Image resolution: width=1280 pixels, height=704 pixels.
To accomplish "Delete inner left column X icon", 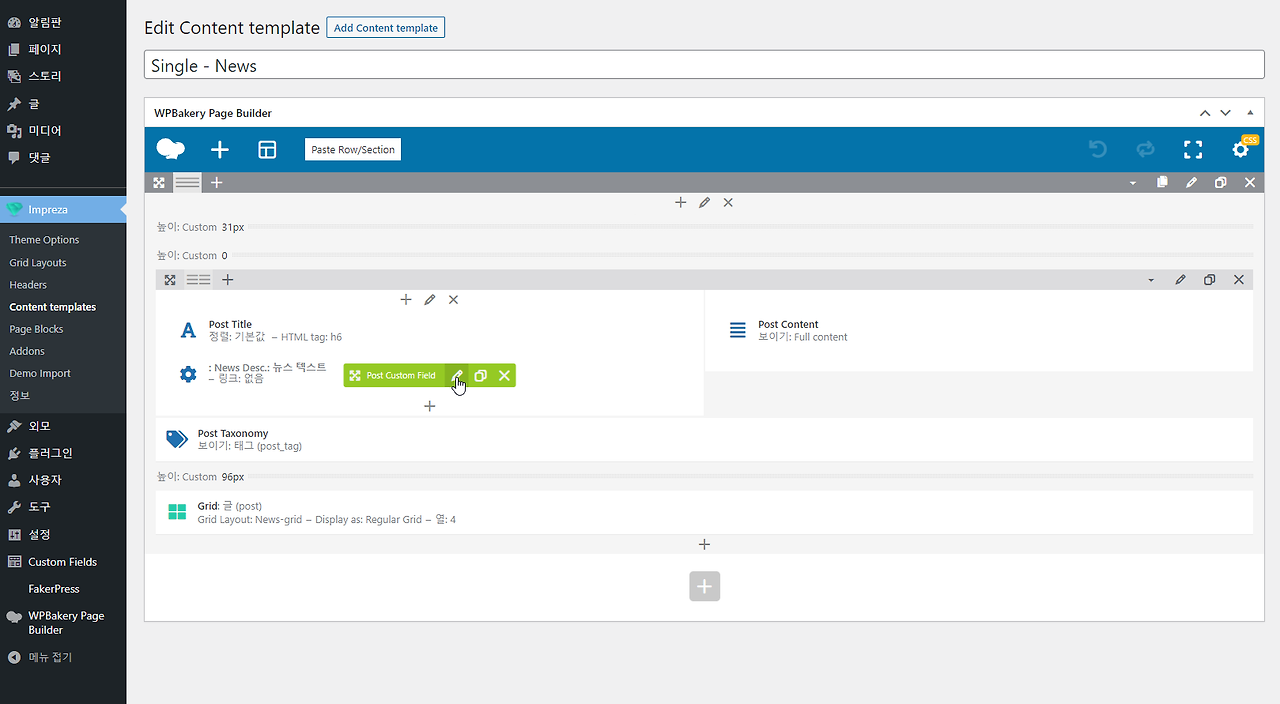I will pyautogui.click(x=453, y=299).
